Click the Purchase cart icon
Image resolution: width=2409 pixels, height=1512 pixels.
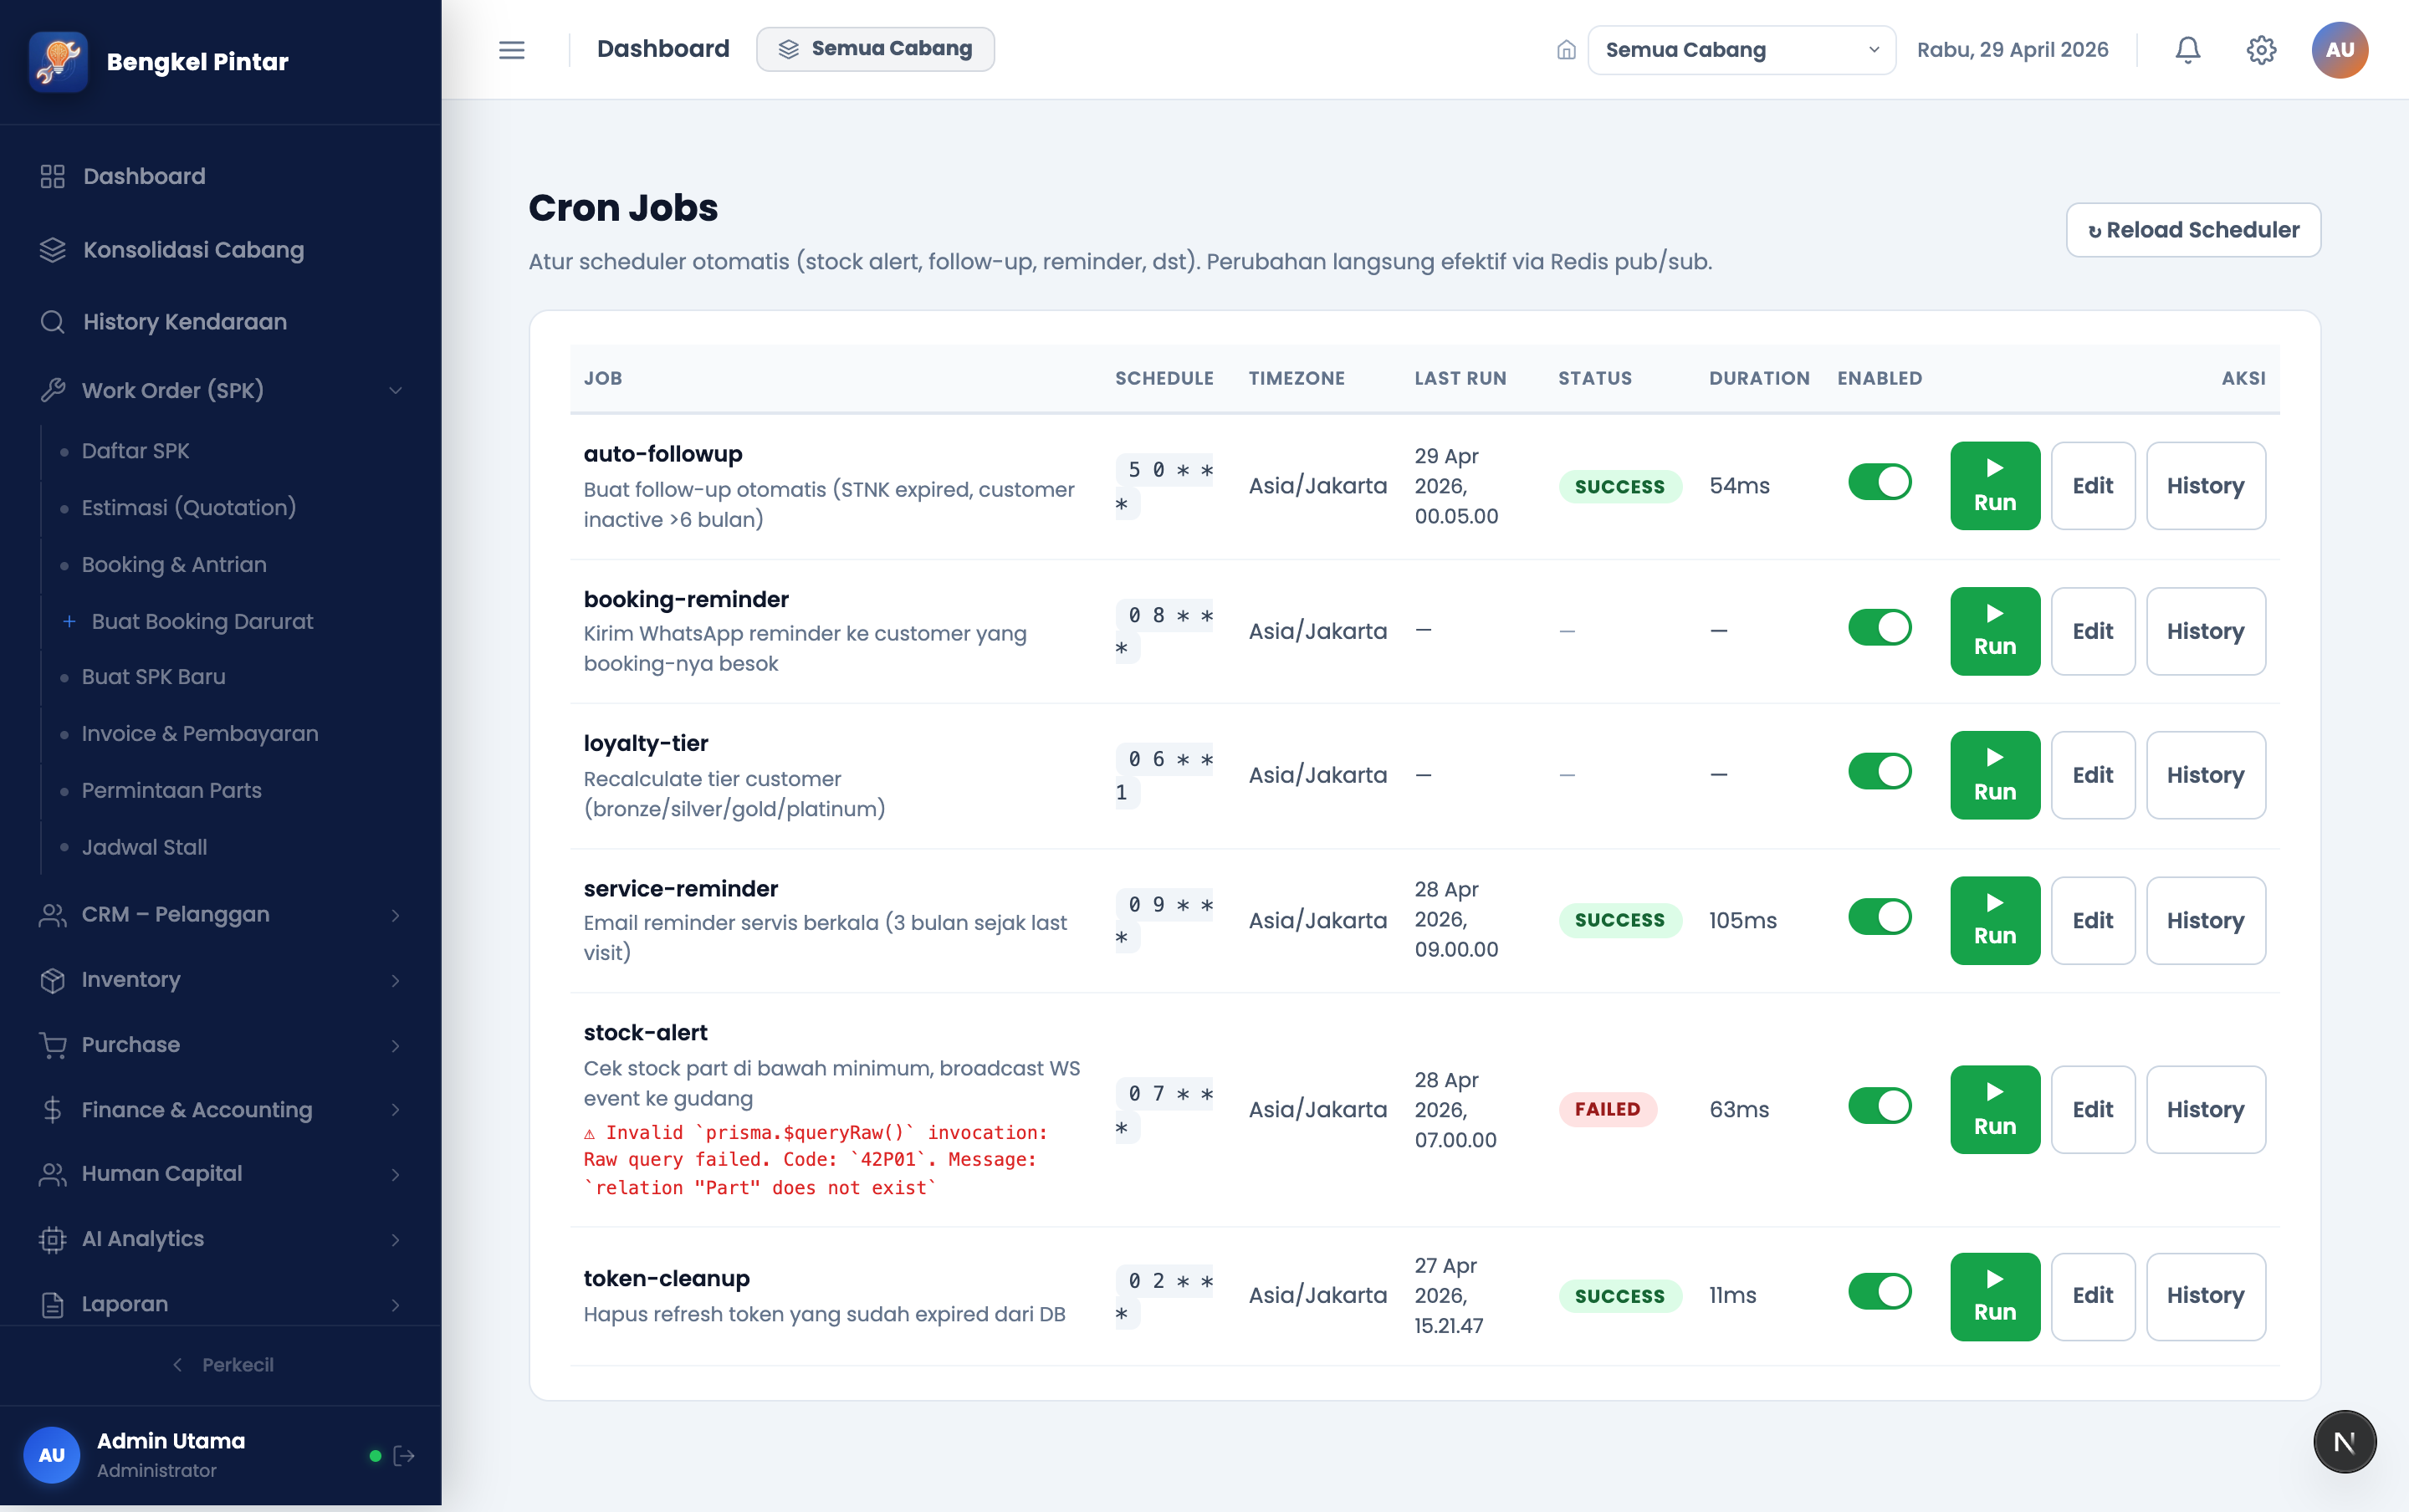pos(52,1045)
